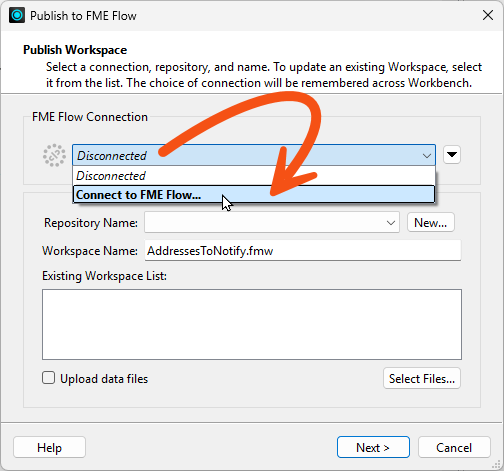The image size is (504, 471).
Task: Click the dialog corner size grip
Action: coord(497,464)
